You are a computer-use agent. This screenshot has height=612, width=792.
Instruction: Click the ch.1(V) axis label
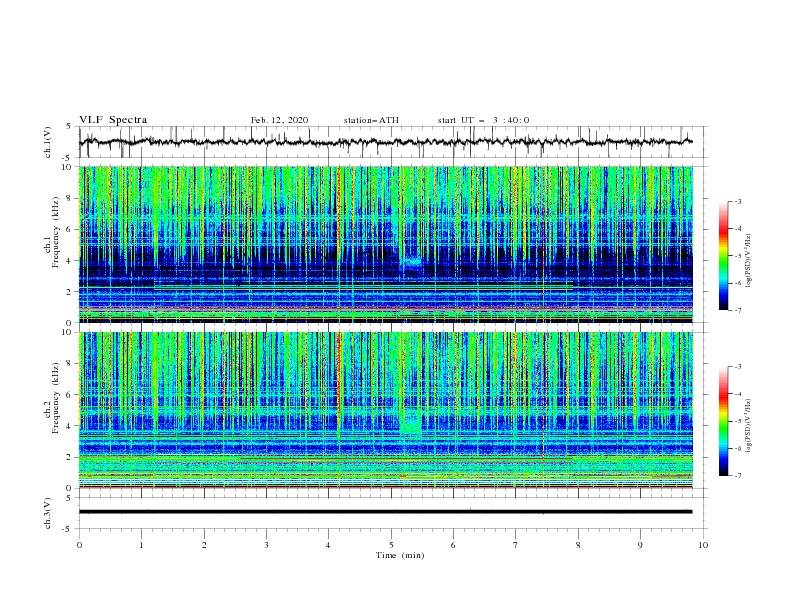[x=47, y=142]
